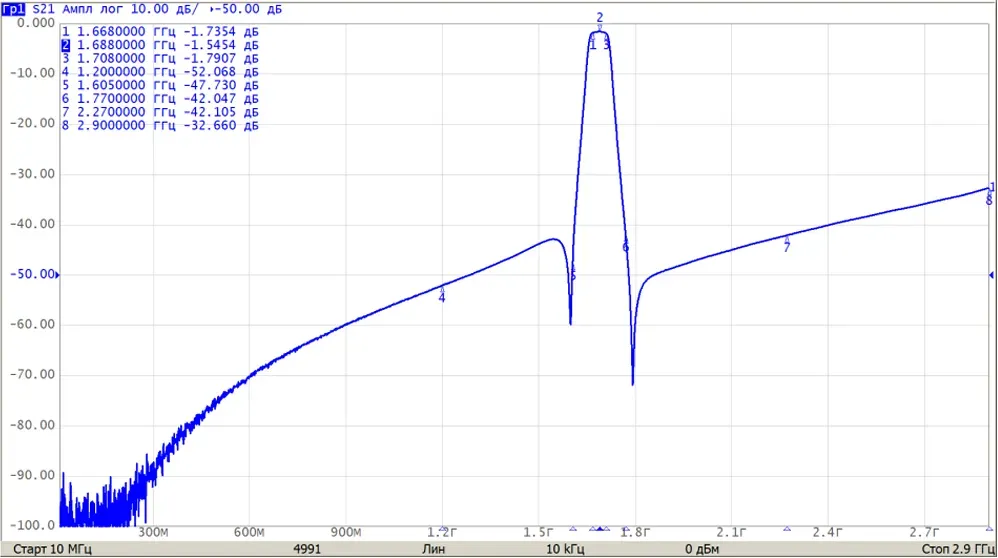
Task: Change the Лин sweep type field
Action: click(x=433, y=549)
